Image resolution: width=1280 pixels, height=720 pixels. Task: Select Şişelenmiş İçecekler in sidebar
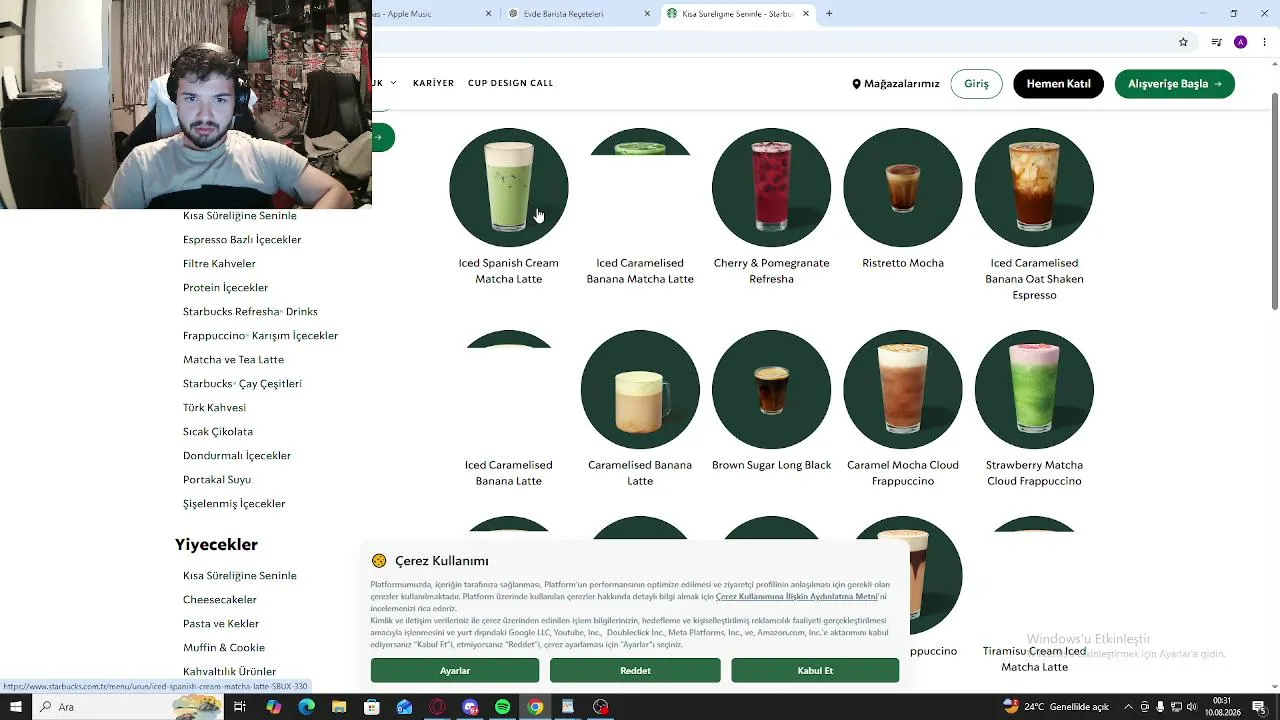point(234,503)
